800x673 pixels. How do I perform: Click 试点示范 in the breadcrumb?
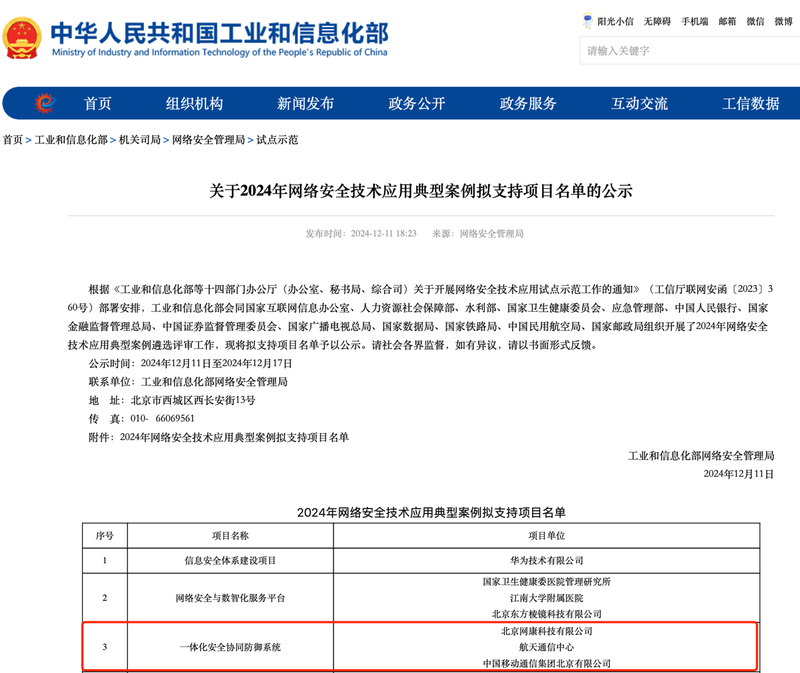[277, 140]
